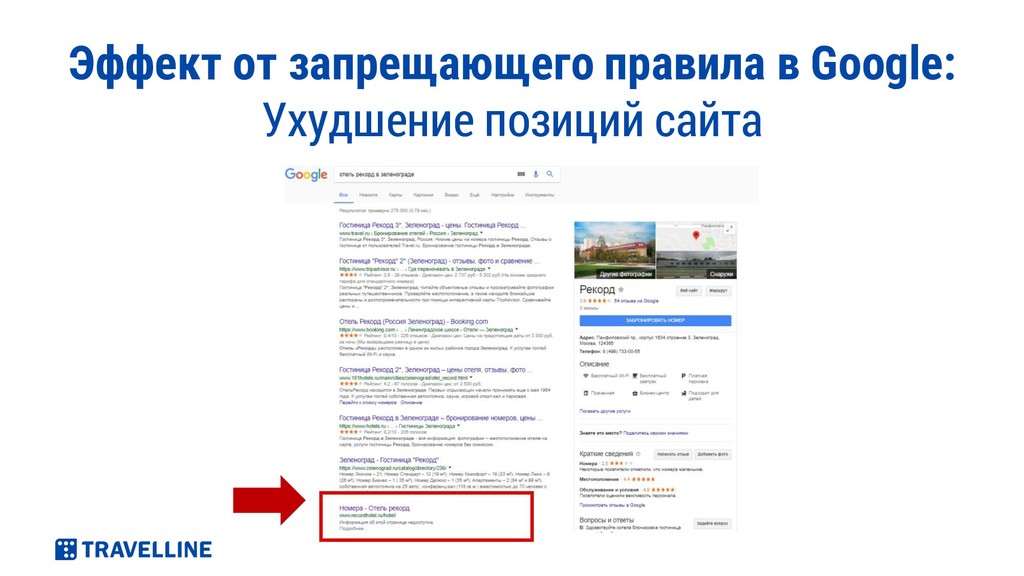The width and height of the screenshot is (1024, 576).
Task: Click the Google logo
Action: click(x=306, y=175)
